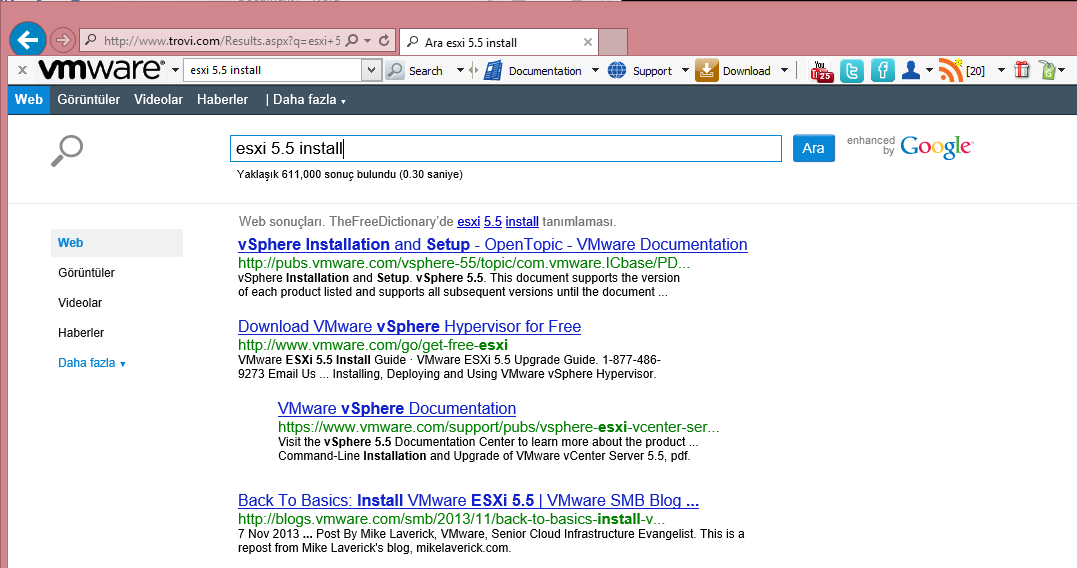Click the Support globe icon

(617, 70)
